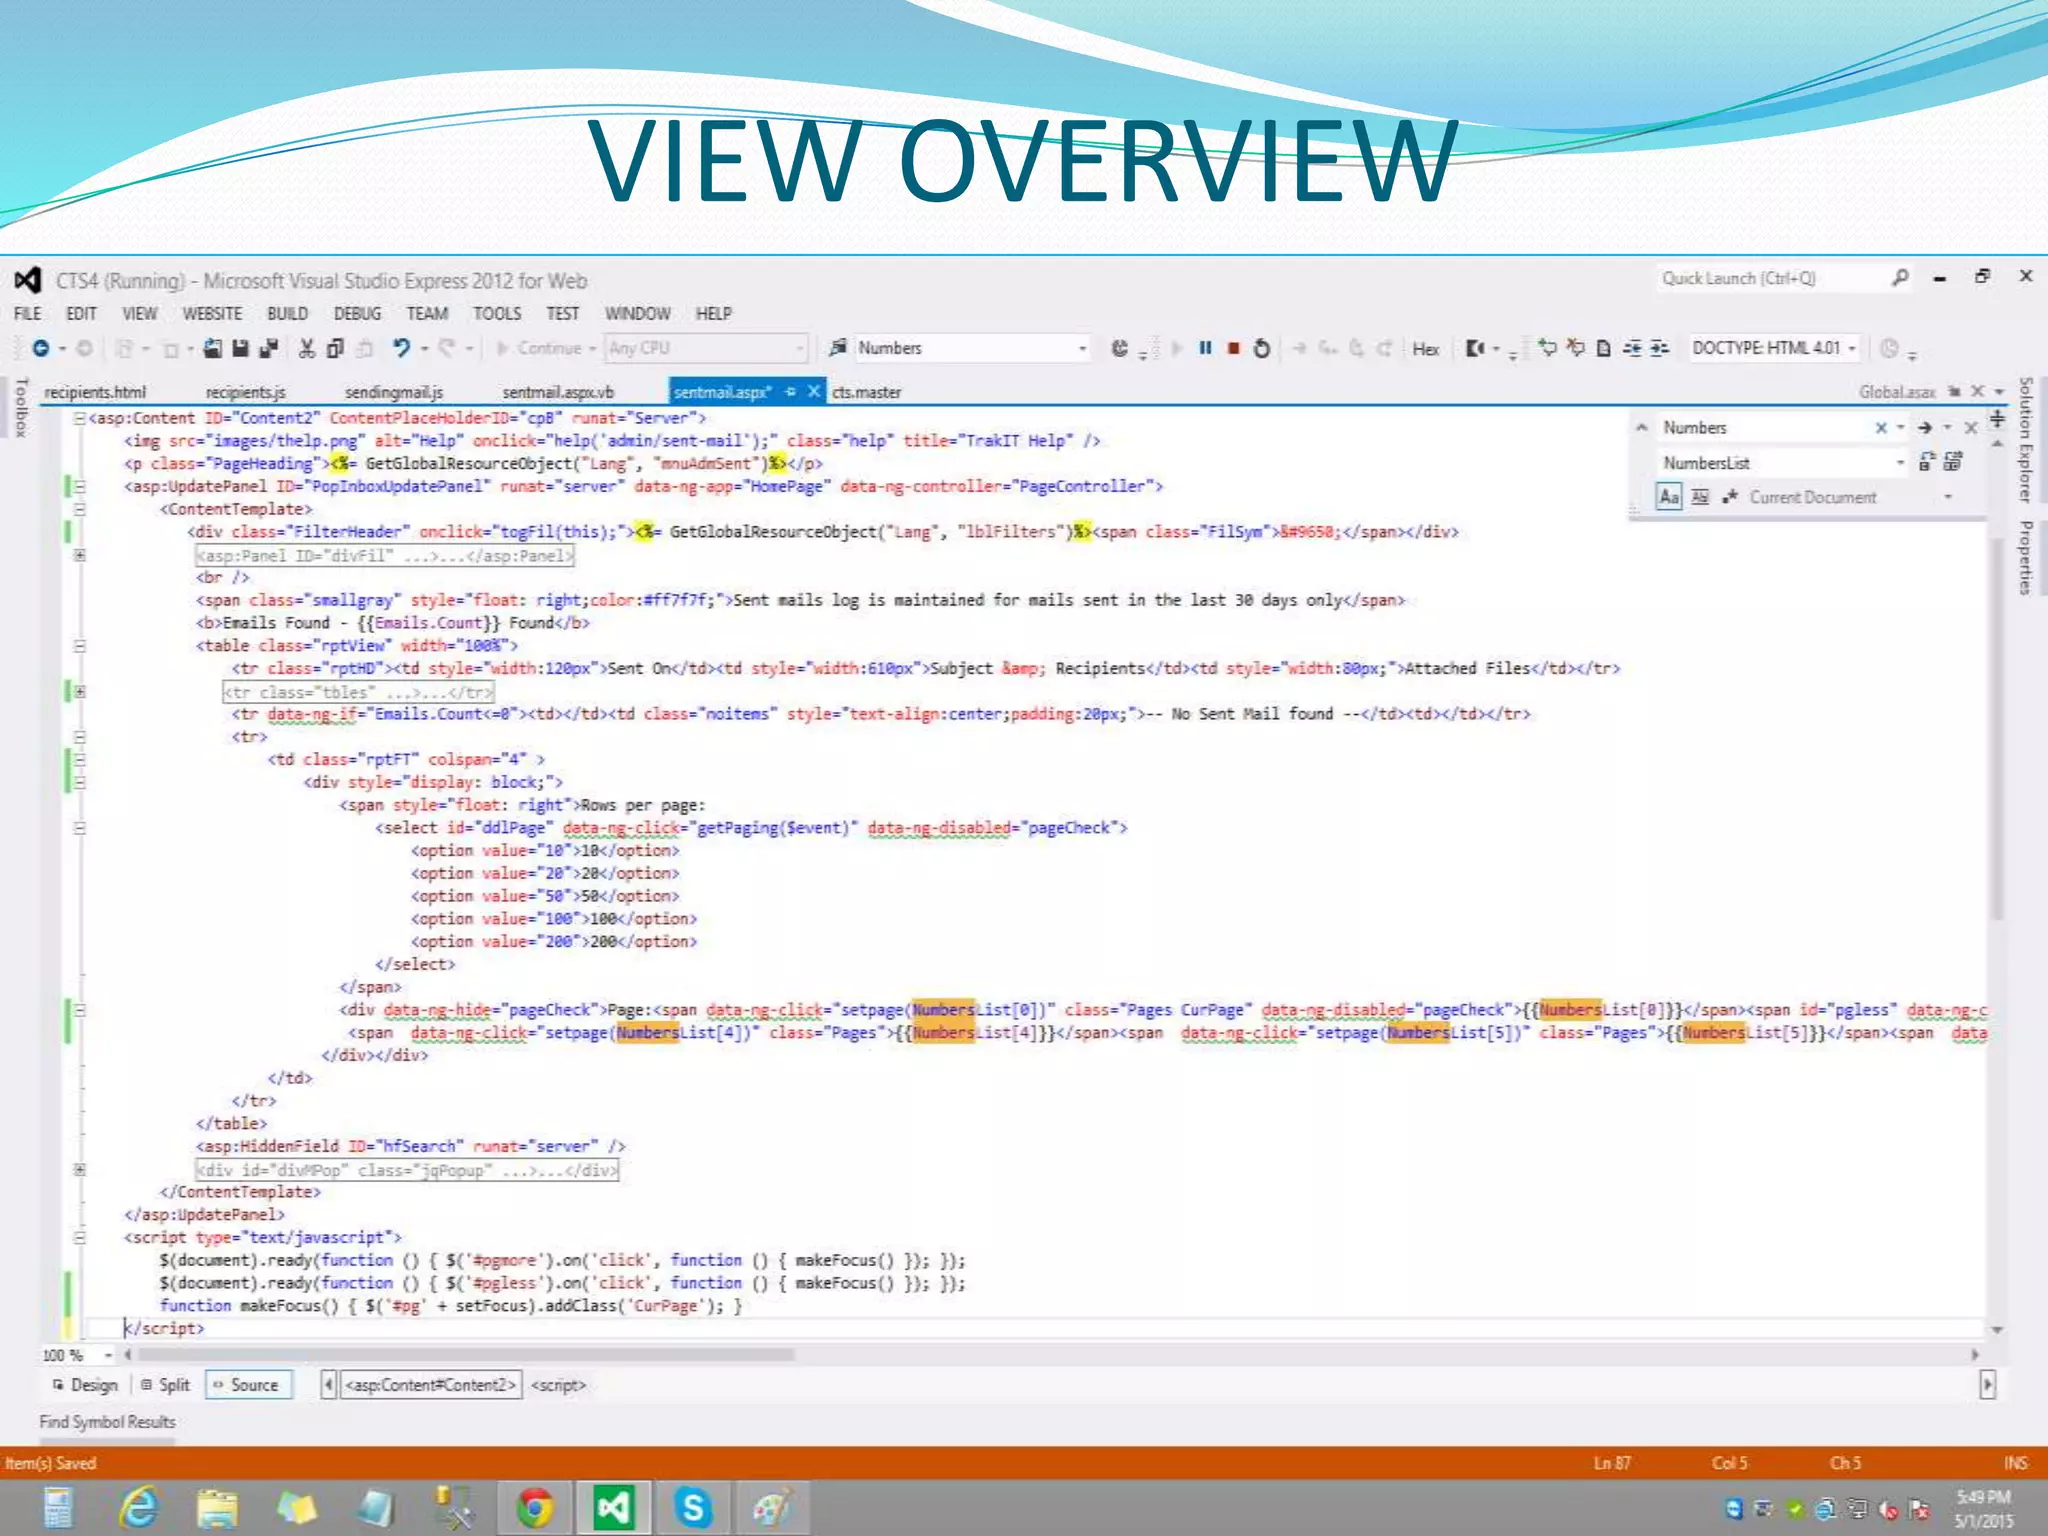
Task: Toggle Match Whole Word option
Action: pyautogui.click(x=1700, y=497)
